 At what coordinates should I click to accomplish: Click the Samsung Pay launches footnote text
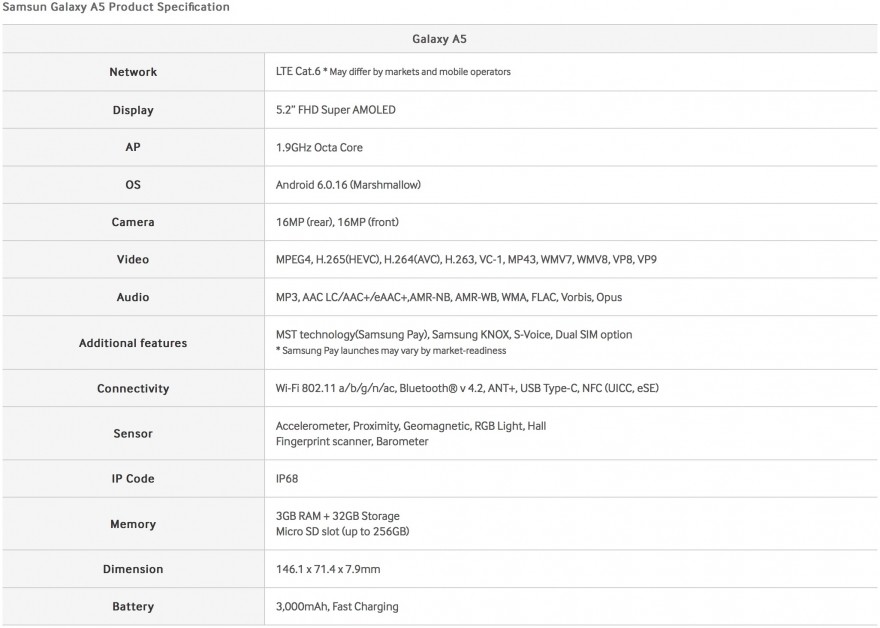(x=391, y=351)
